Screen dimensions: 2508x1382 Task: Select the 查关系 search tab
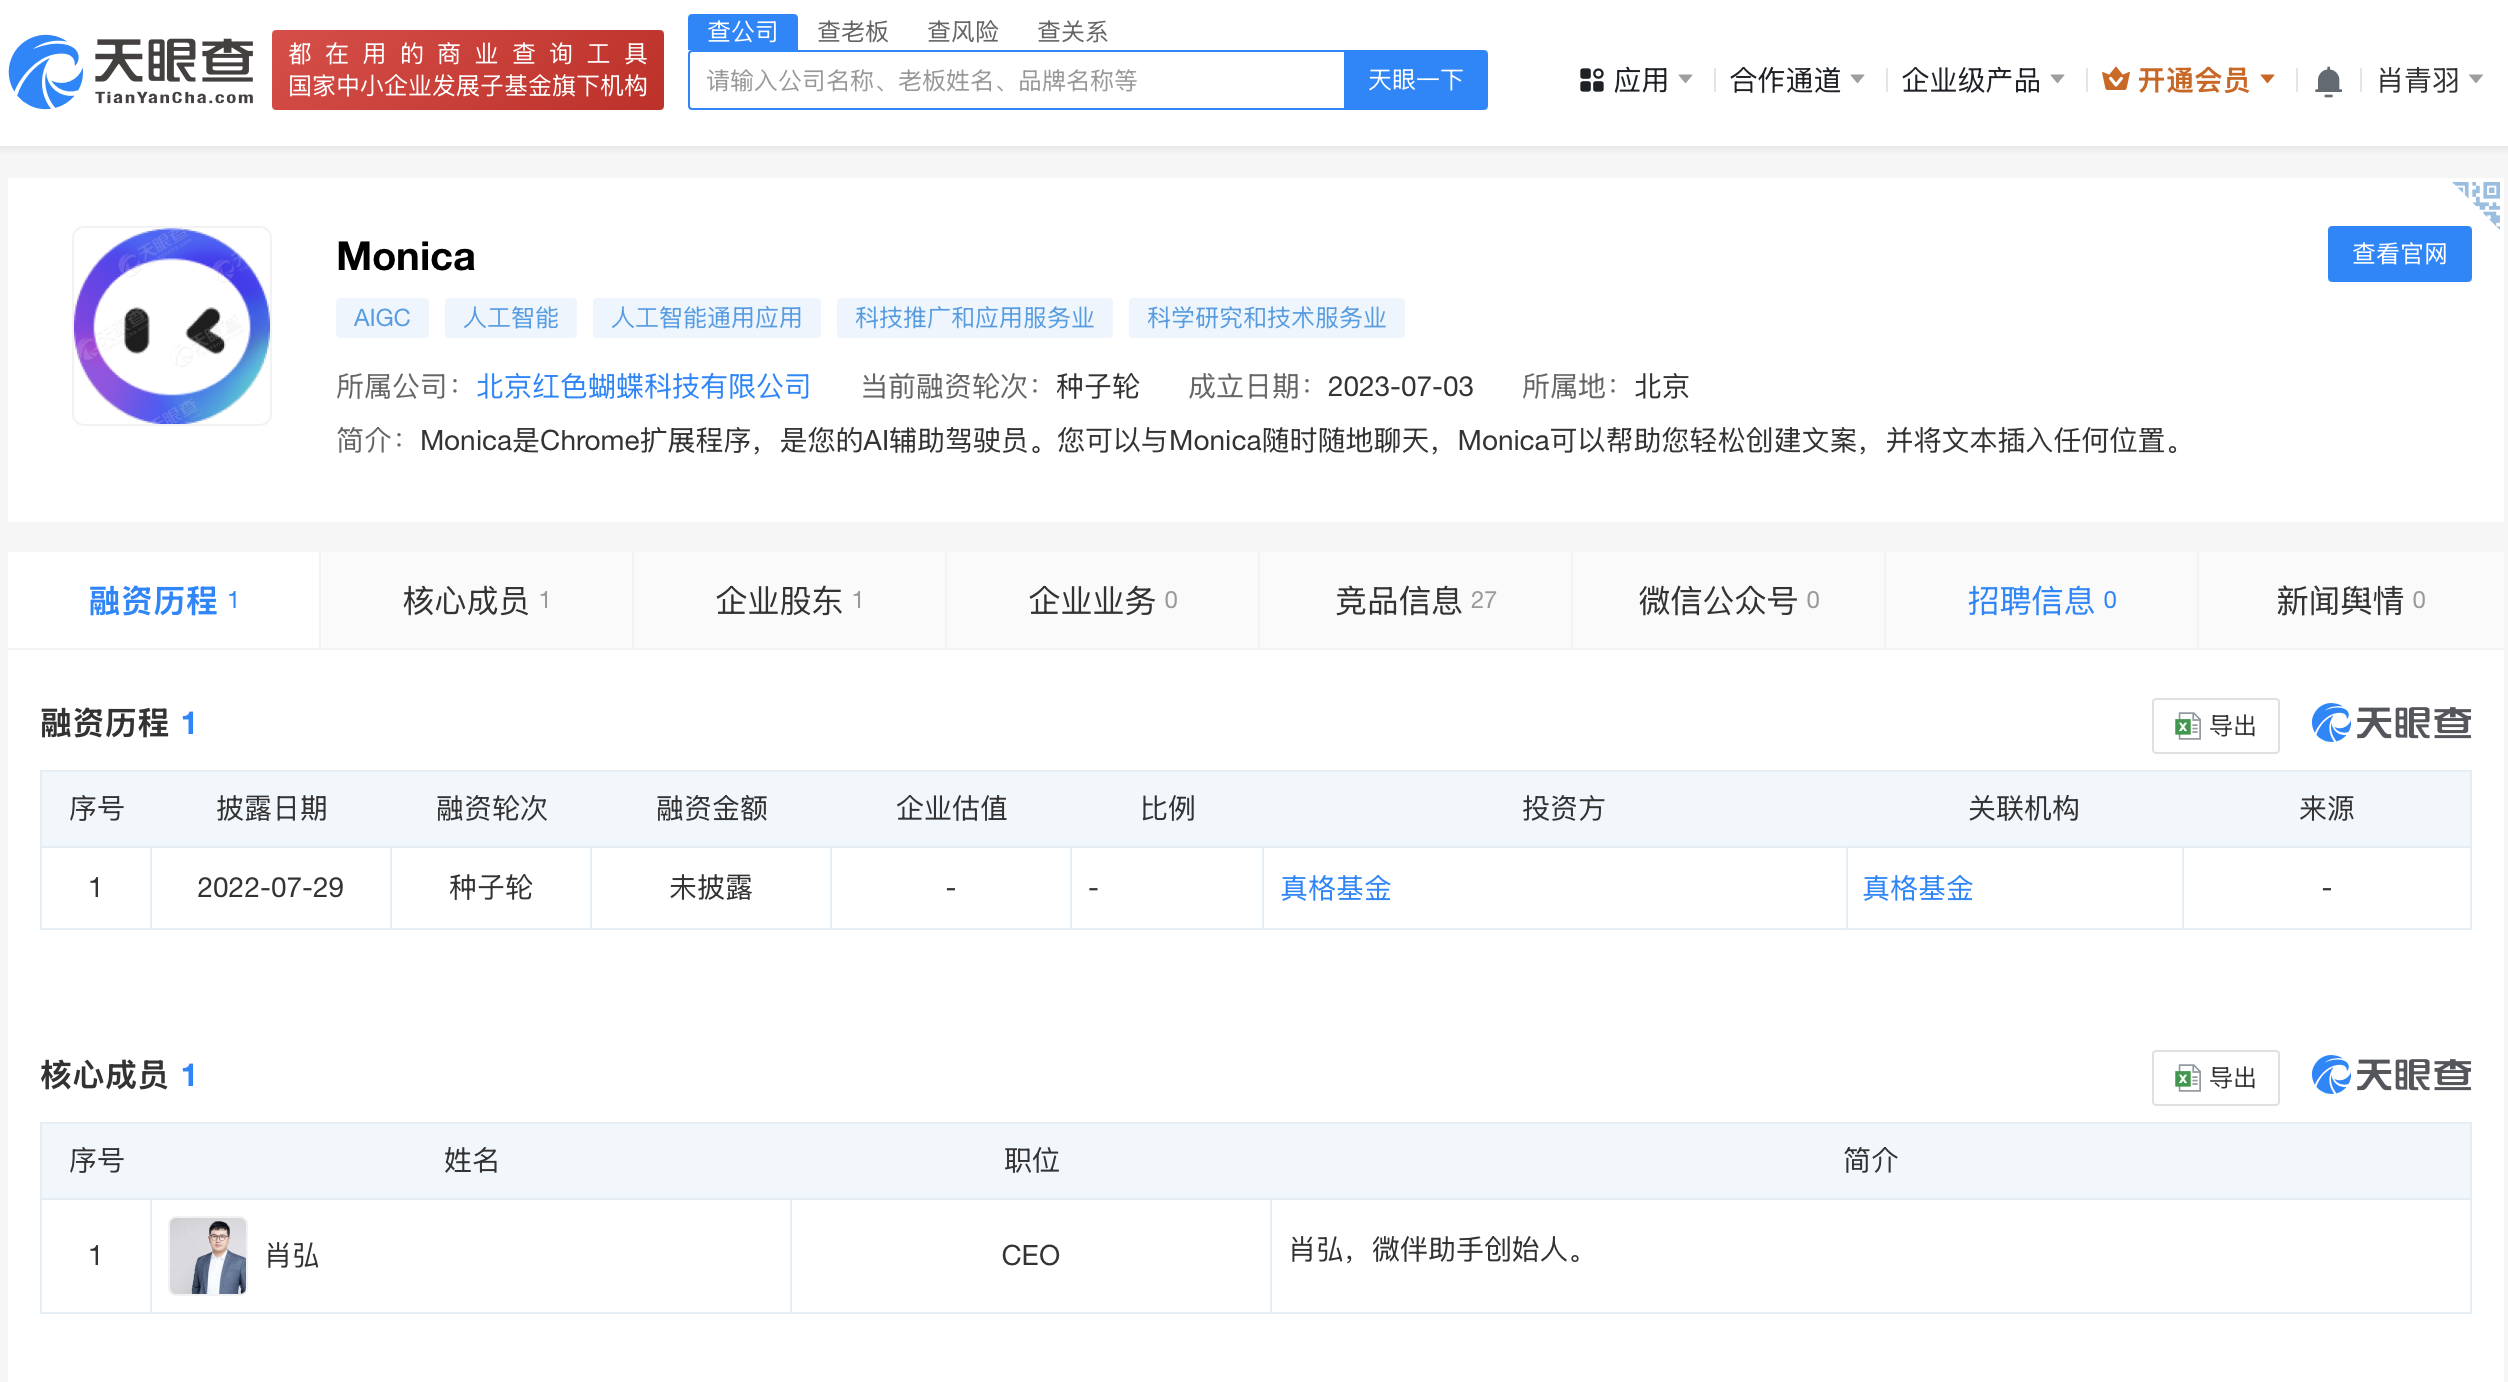(x=1073, y=32)
